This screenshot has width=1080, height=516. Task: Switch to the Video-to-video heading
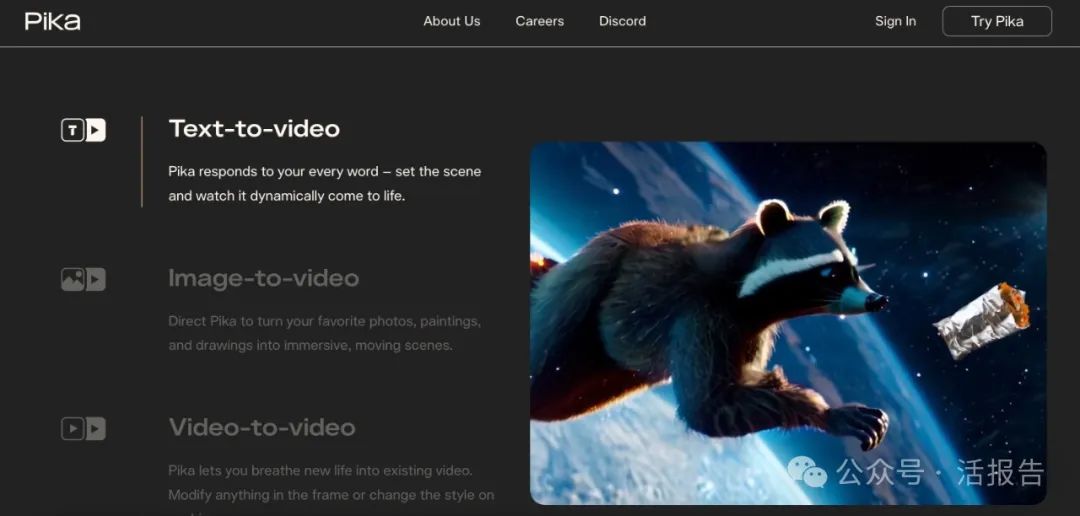tap(262, 427)
